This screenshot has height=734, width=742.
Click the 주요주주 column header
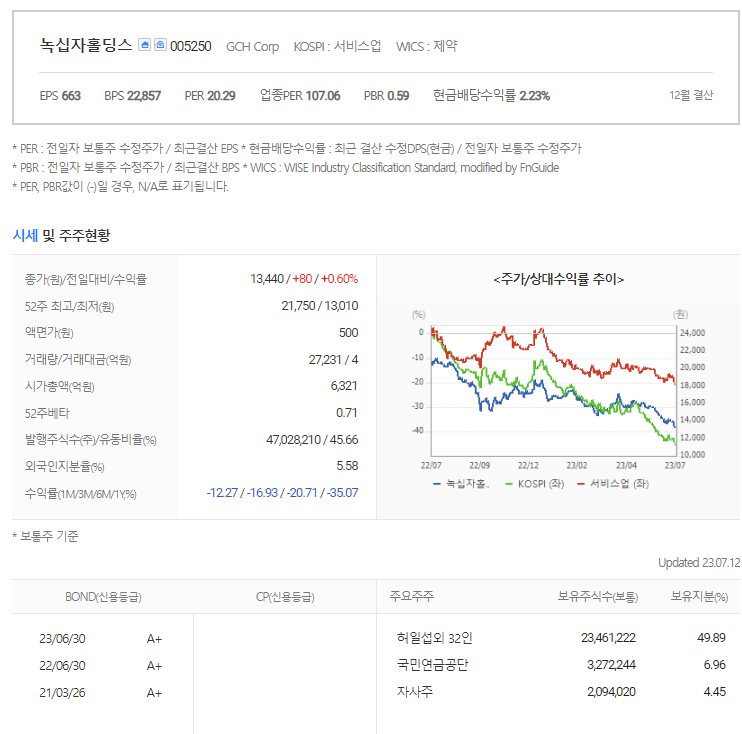point(412,596)
